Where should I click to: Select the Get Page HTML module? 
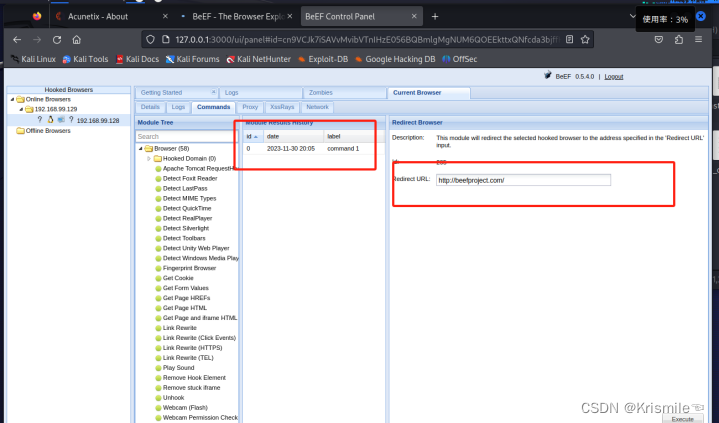(185, 308)
